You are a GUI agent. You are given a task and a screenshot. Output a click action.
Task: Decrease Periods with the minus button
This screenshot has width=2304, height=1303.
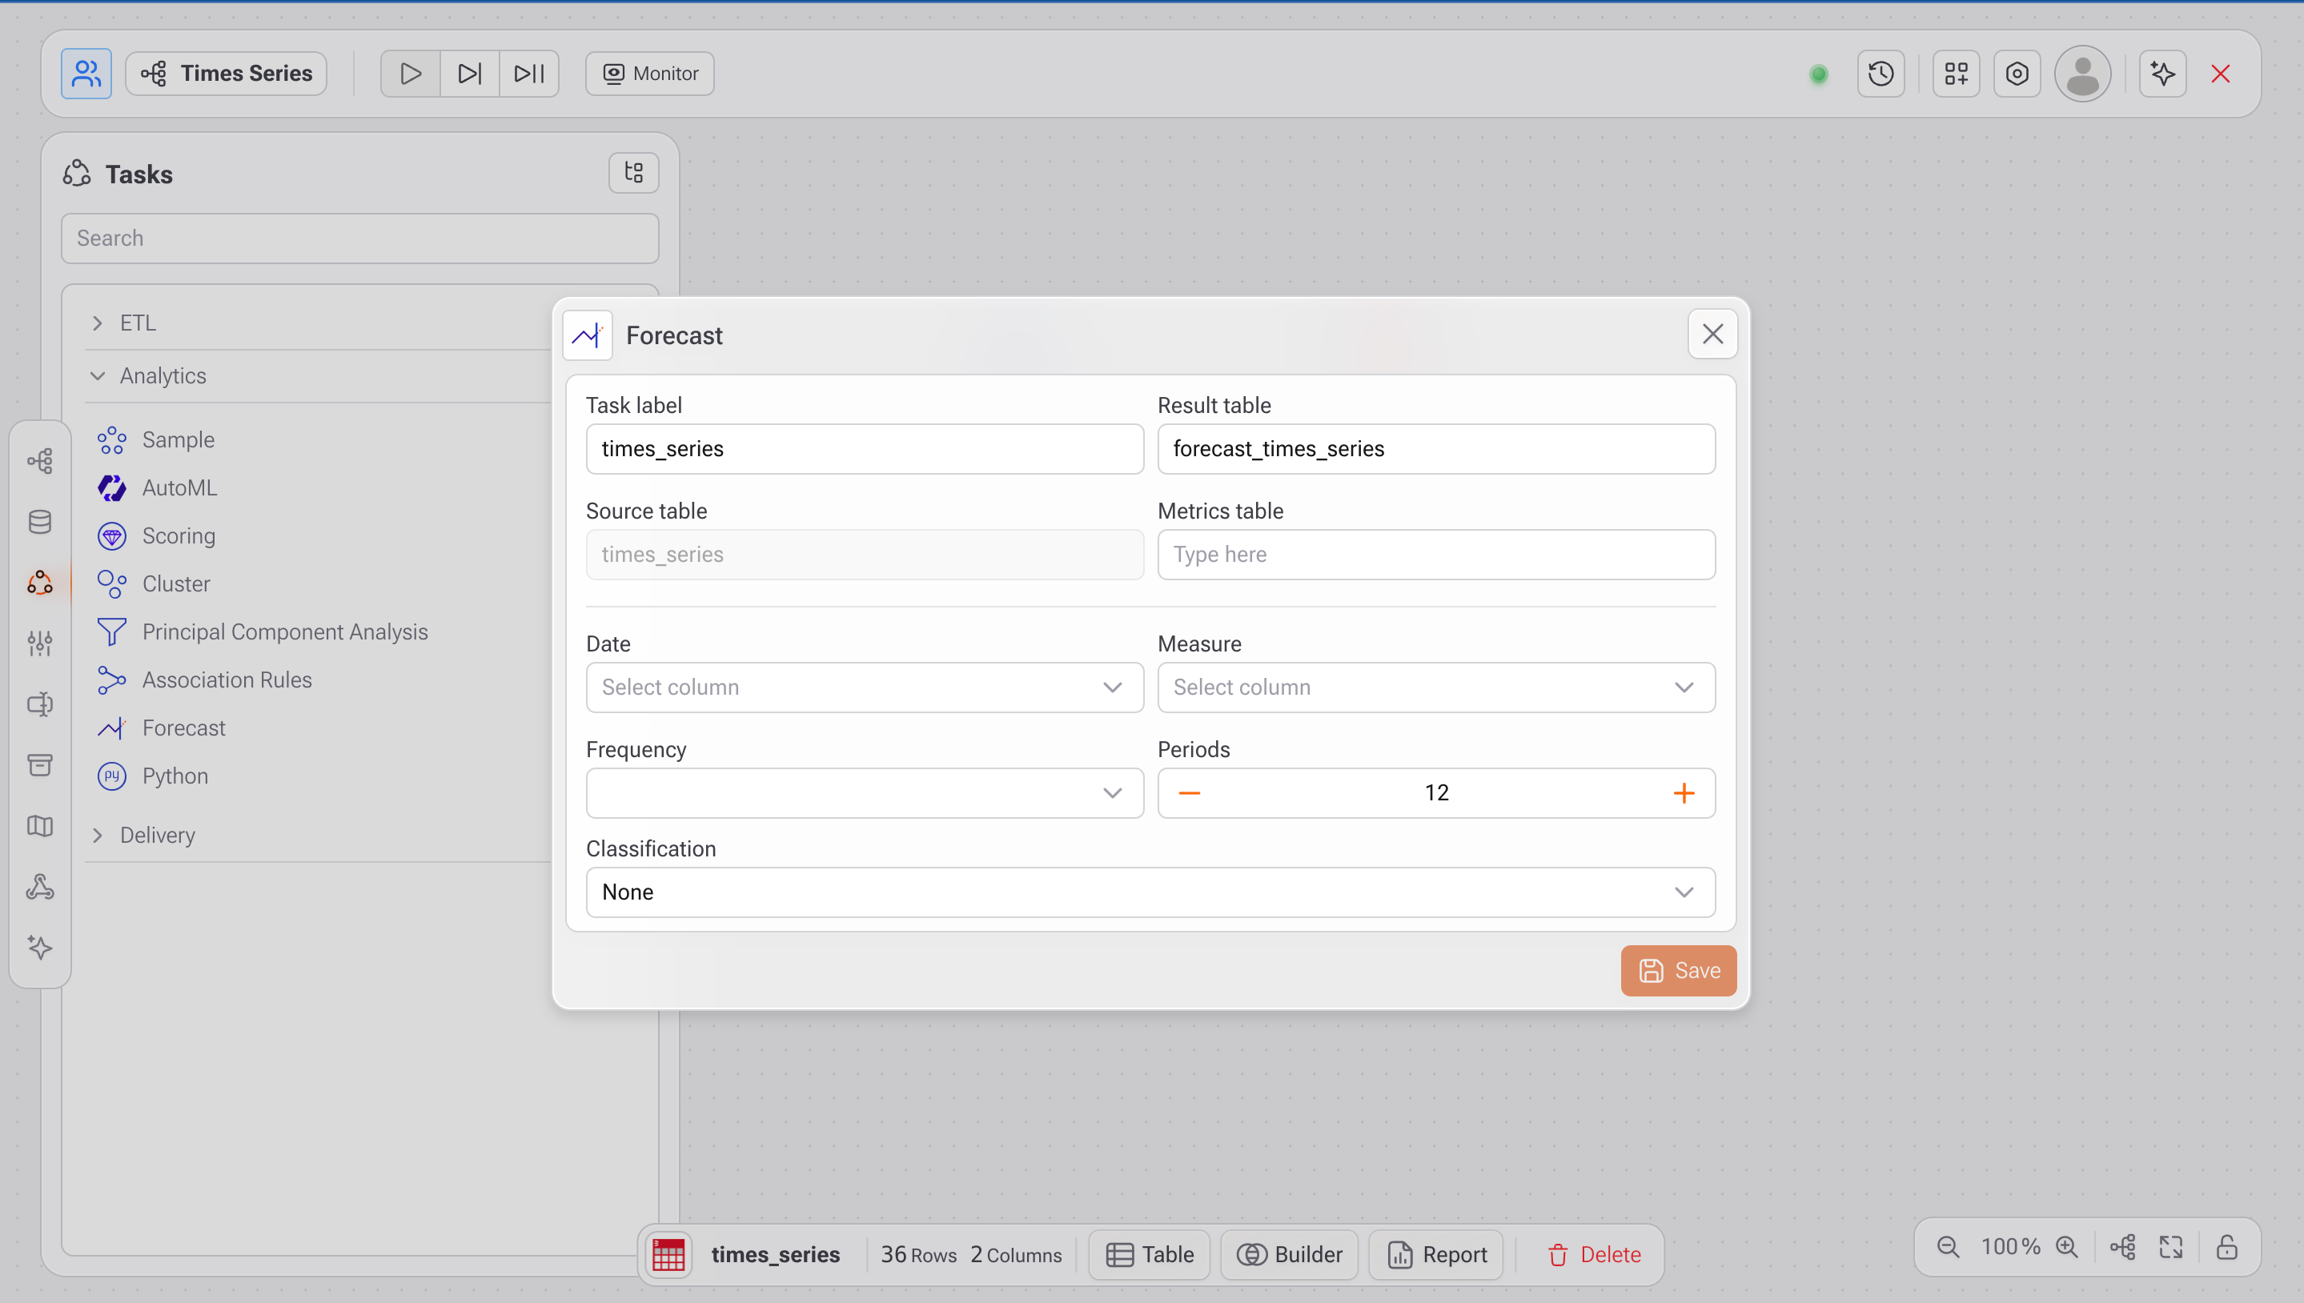(1189, 793)
